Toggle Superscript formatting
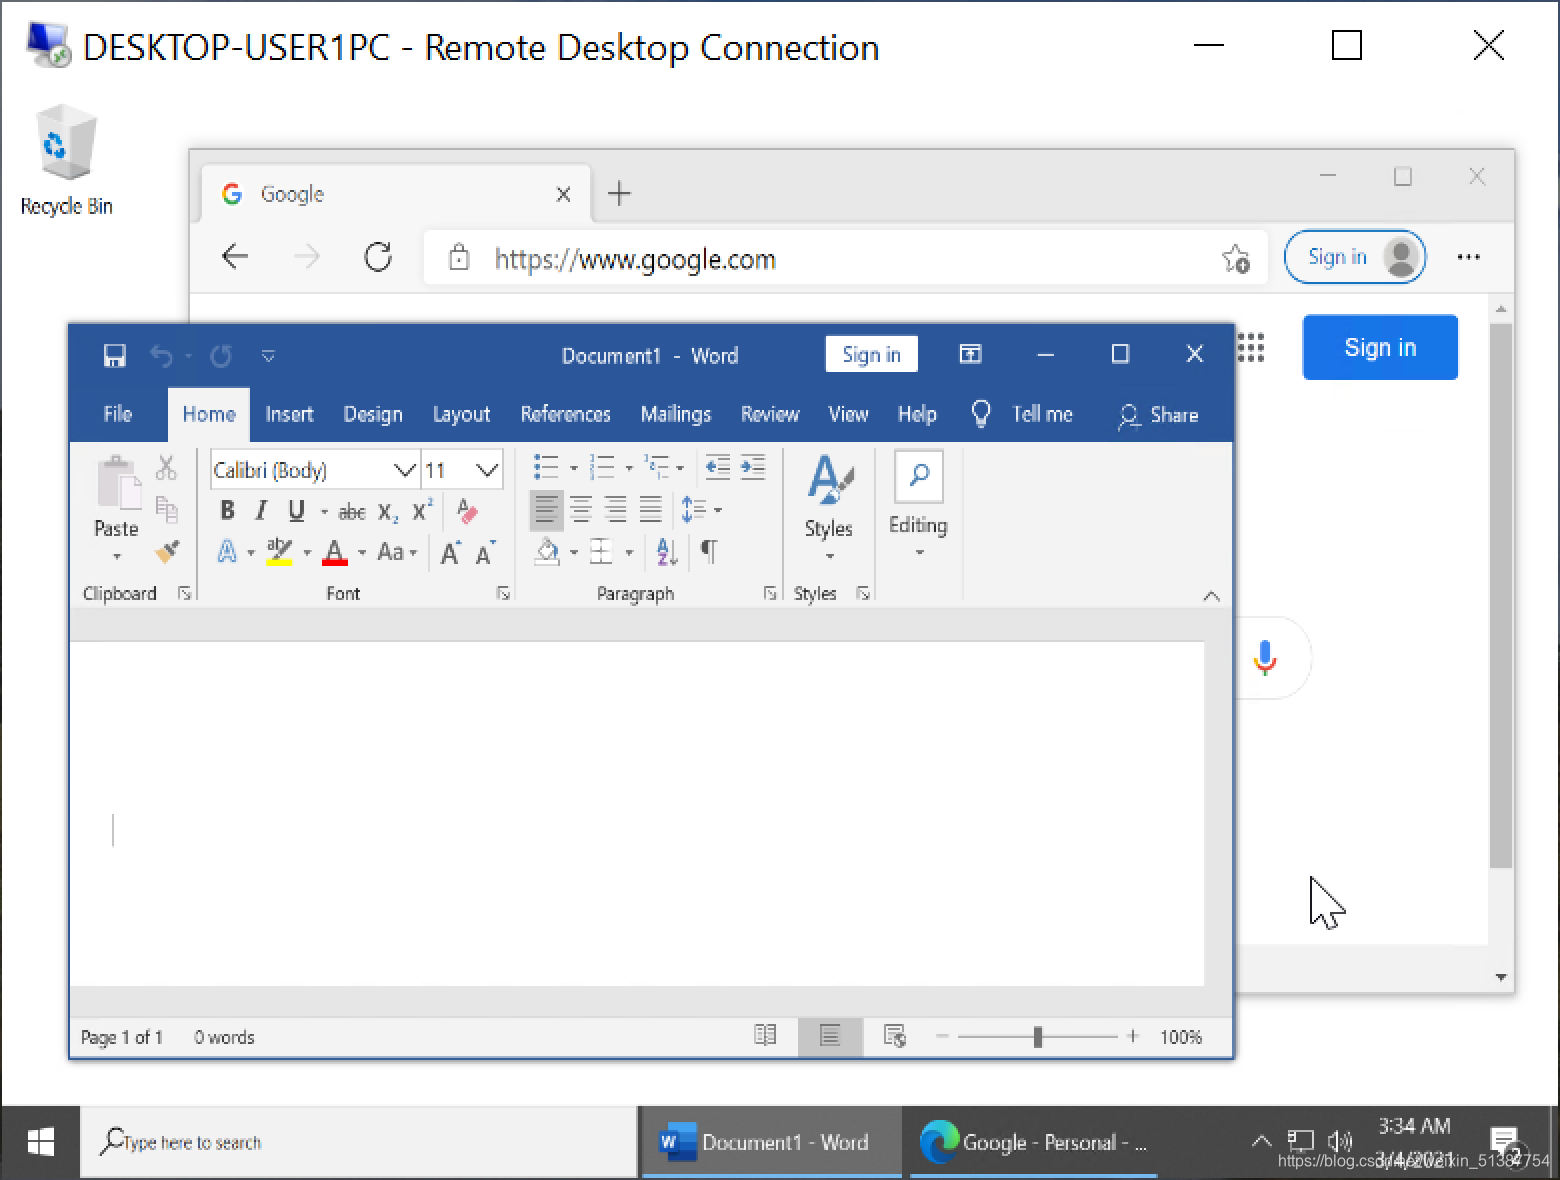This screenshot has width=1560, height=1180. (423, 510)
